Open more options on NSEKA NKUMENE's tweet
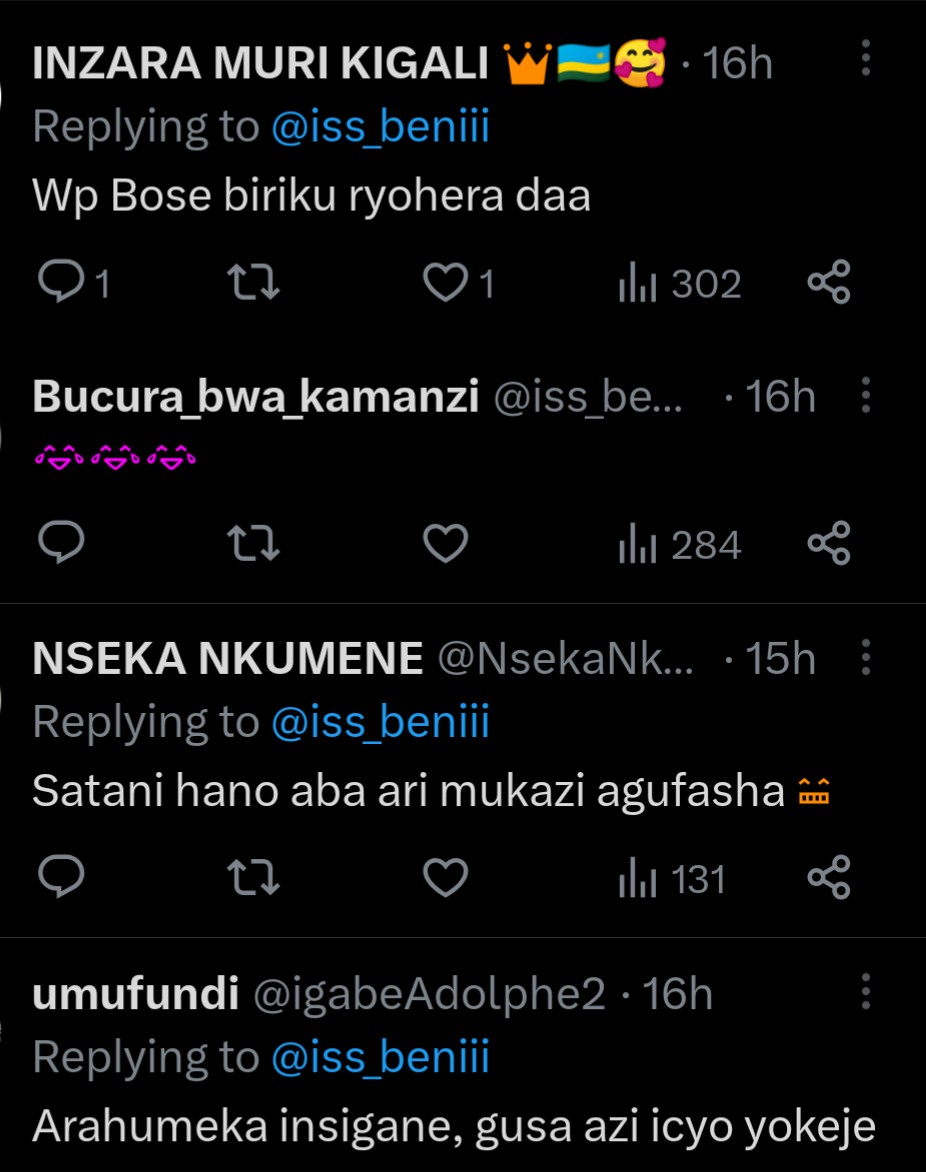Screen dimensions: 926x1172 [x=866, y=659]
